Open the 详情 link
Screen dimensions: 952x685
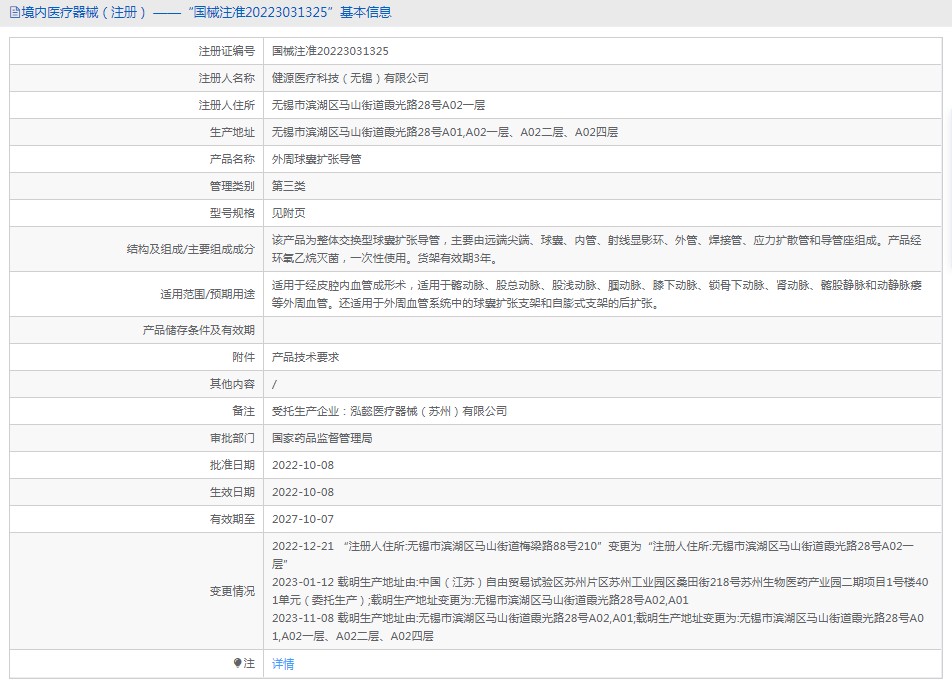(x=283, y=664)
